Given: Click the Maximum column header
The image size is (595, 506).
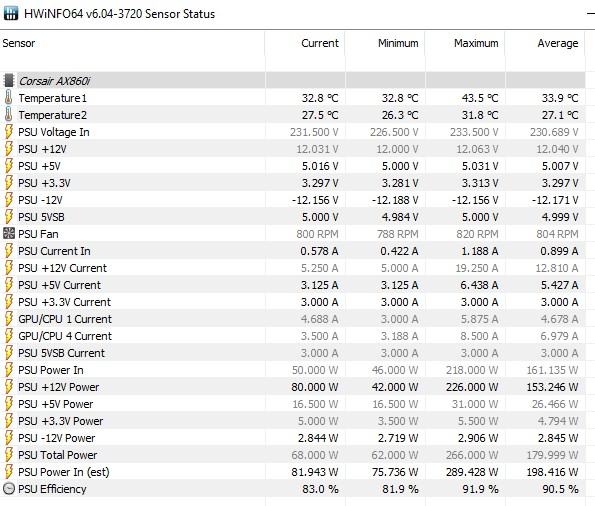Looking at the screenshot, I should click(x=476, y=43).
